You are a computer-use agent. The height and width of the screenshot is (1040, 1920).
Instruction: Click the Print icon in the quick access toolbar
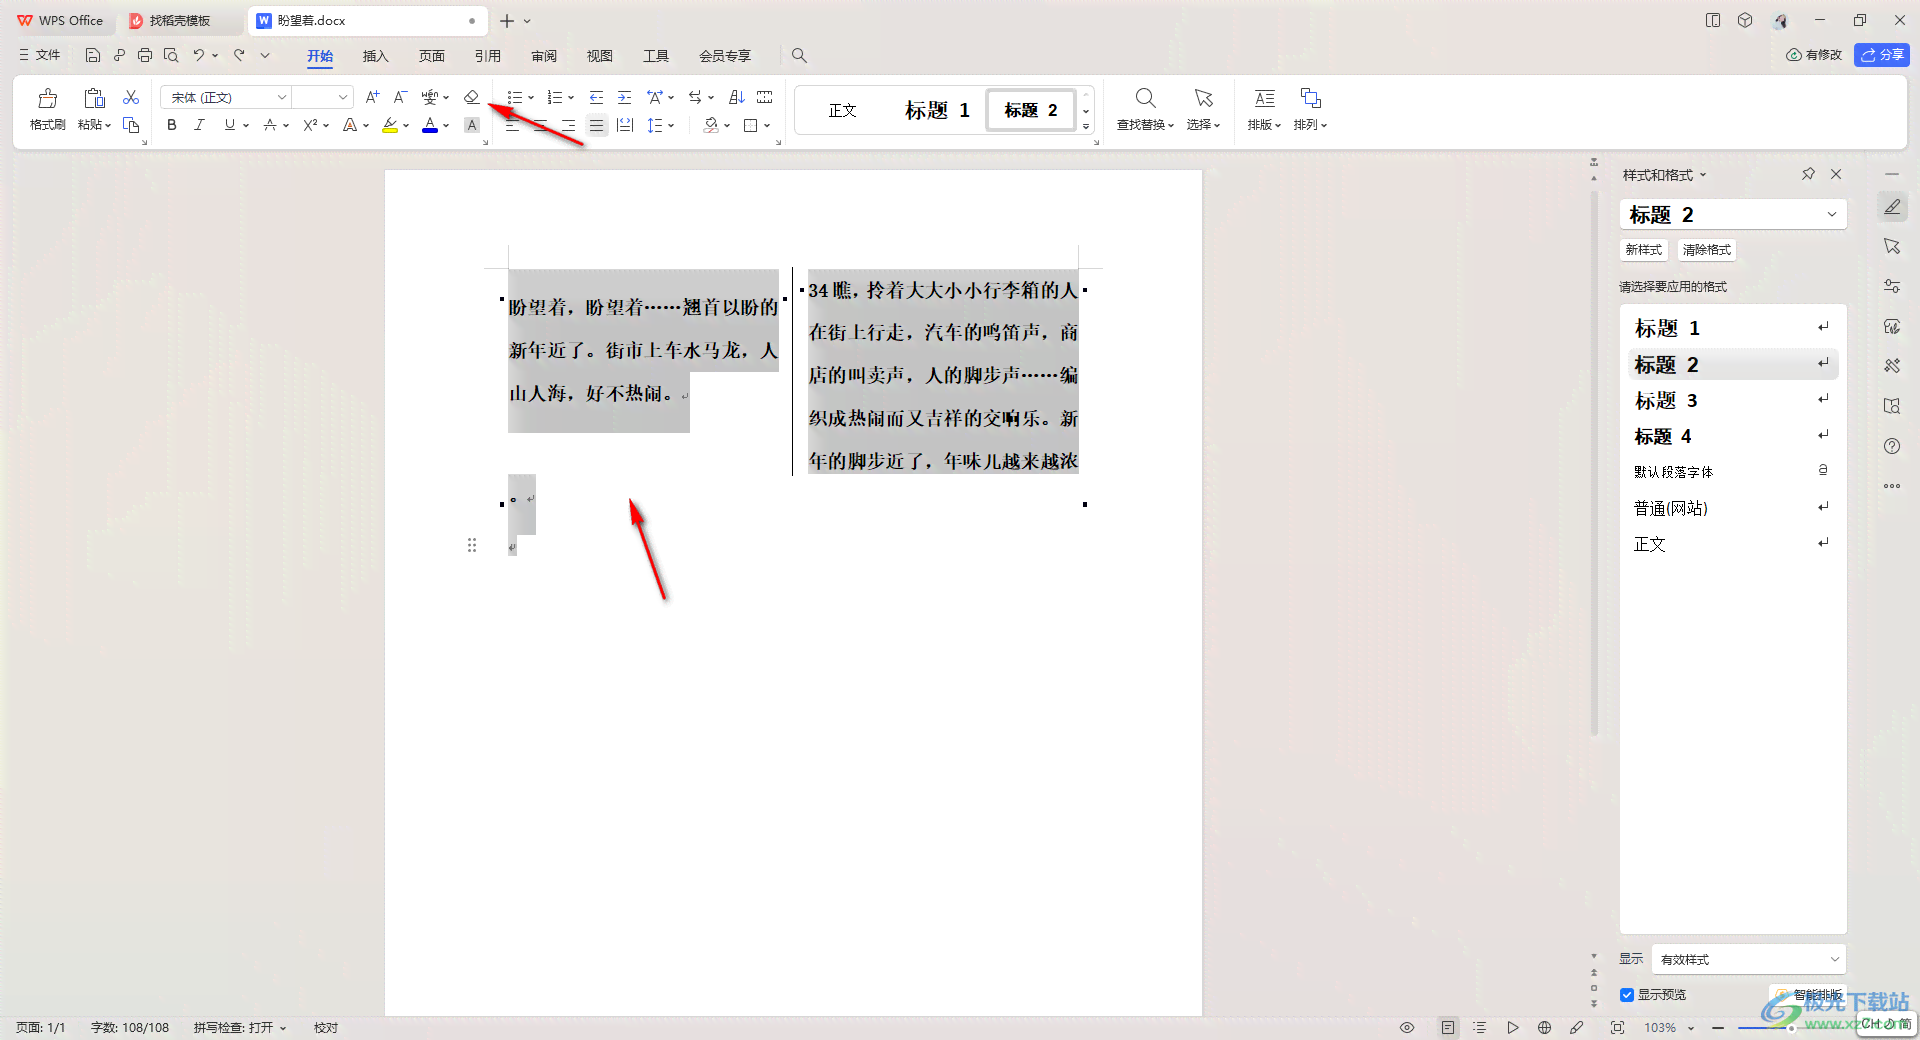[x=145, y=55]
